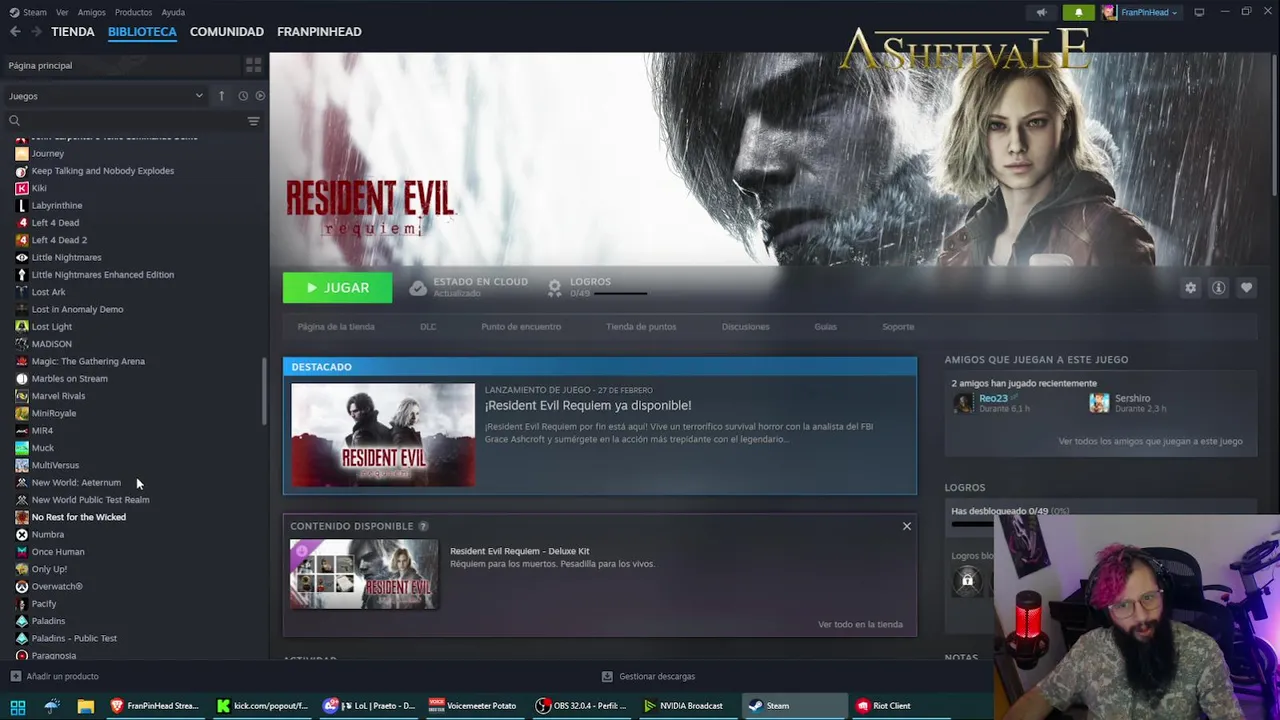Viewport: 1280px width, 720px height.
Task: Open game settings gear icon
Action: (x=1190, y=288)
